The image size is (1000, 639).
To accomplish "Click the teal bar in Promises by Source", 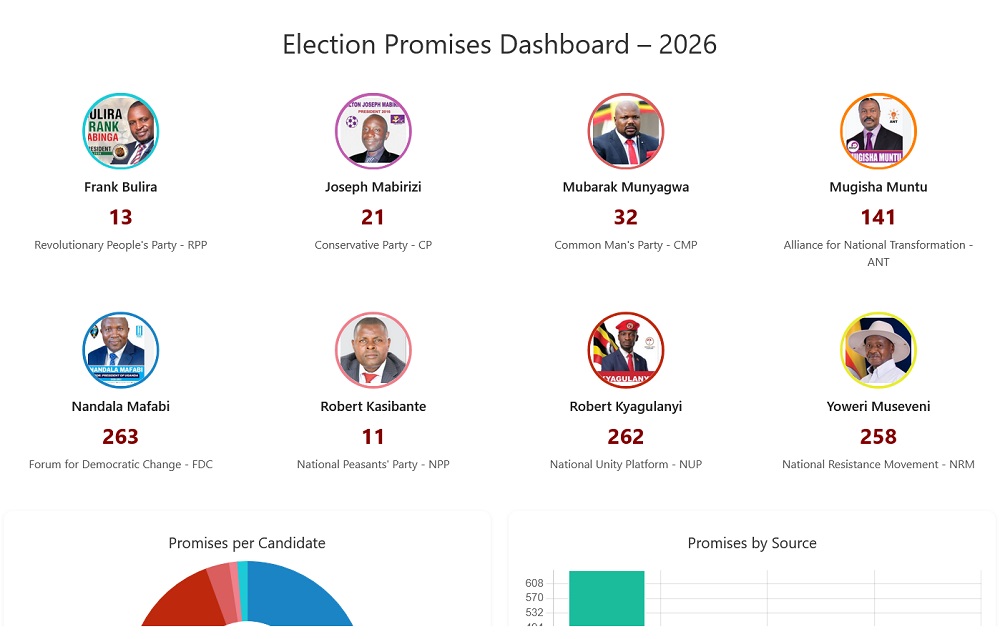I will 606,600.
